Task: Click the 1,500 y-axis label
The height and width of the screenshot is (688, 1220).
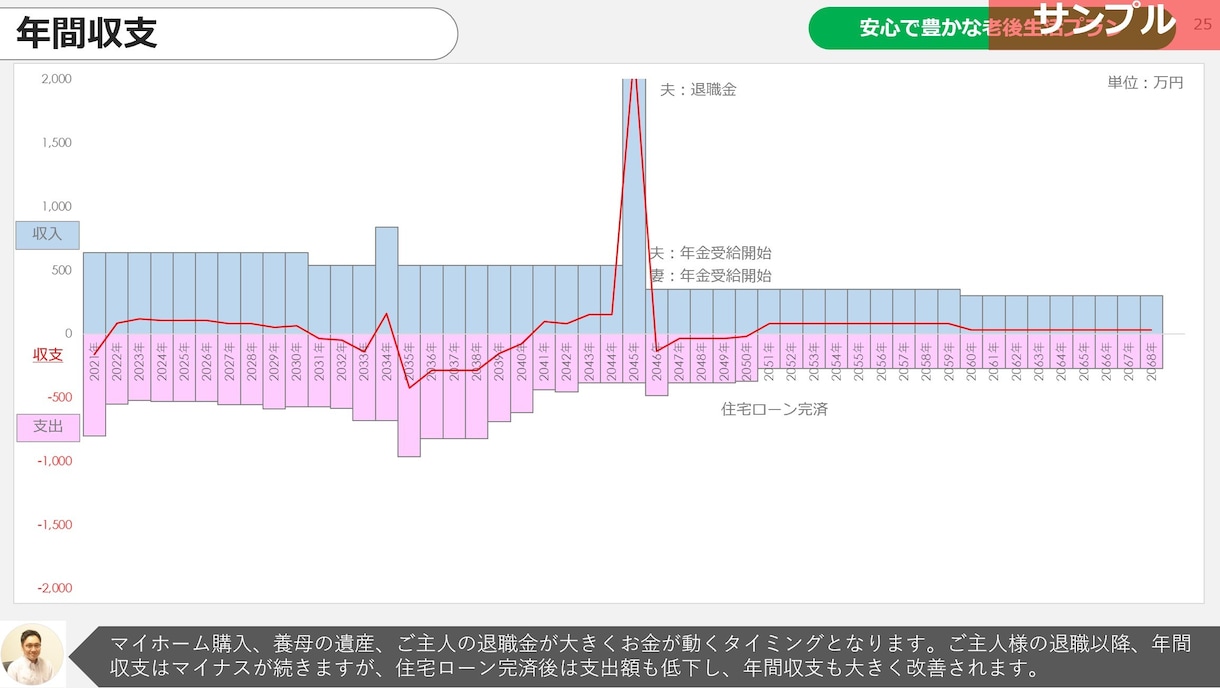Action: point(56,143)
